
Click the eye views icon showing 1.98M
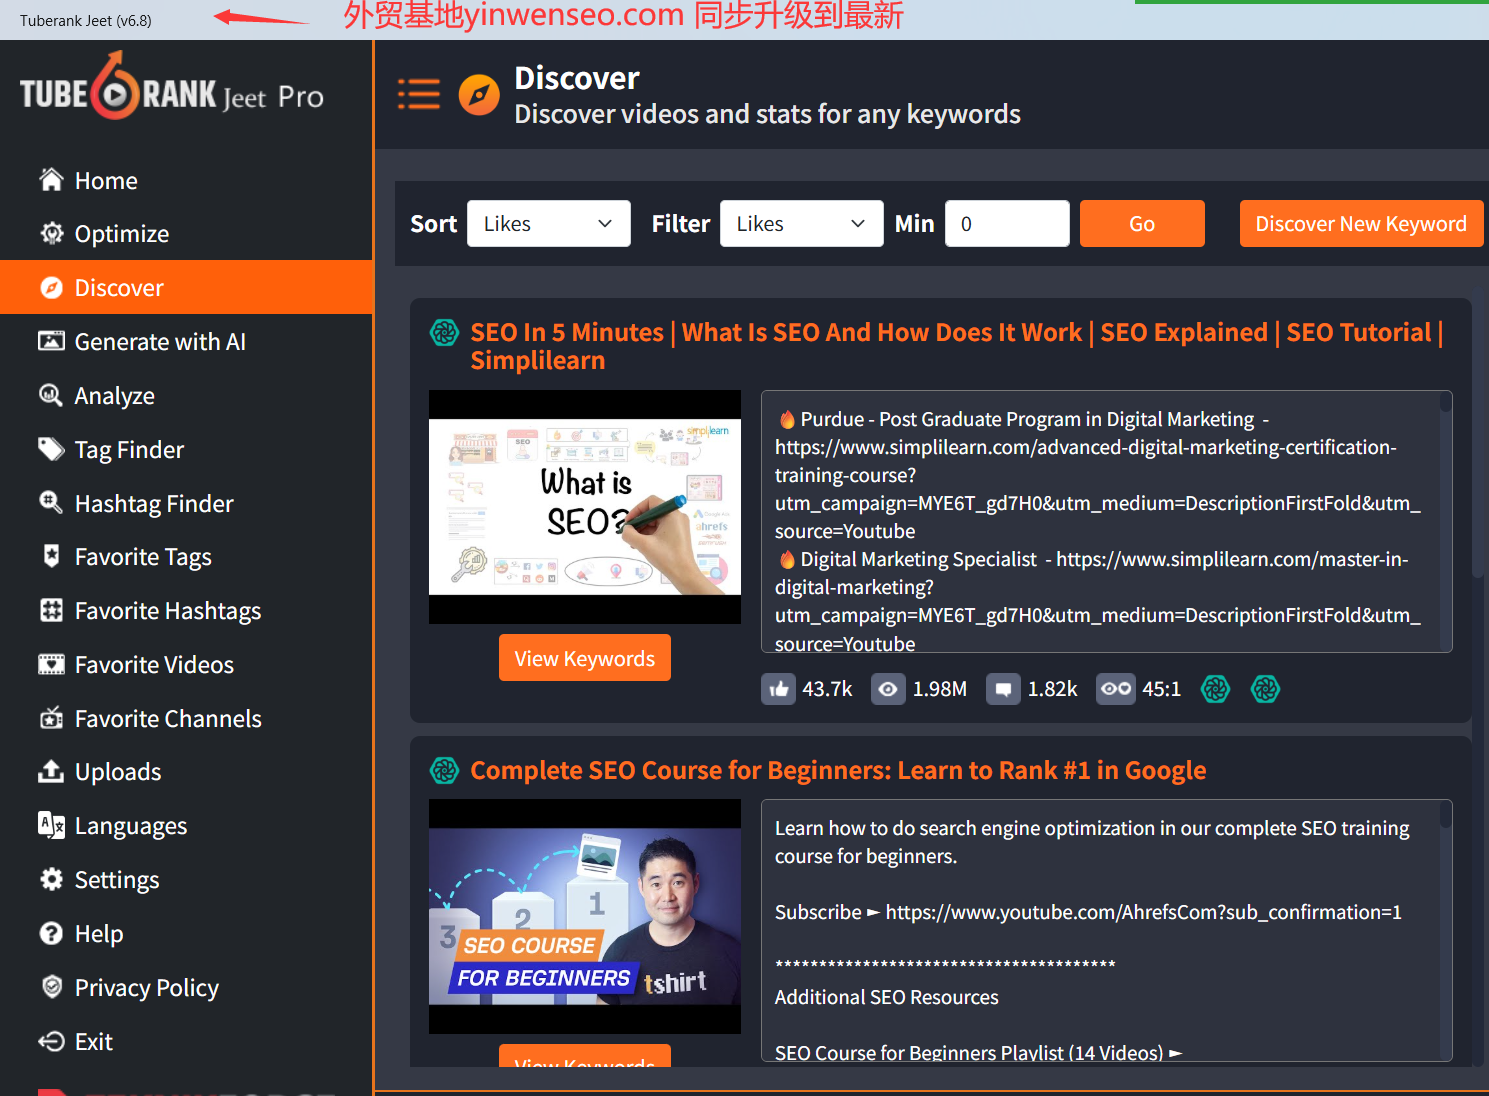click(887, 689)
